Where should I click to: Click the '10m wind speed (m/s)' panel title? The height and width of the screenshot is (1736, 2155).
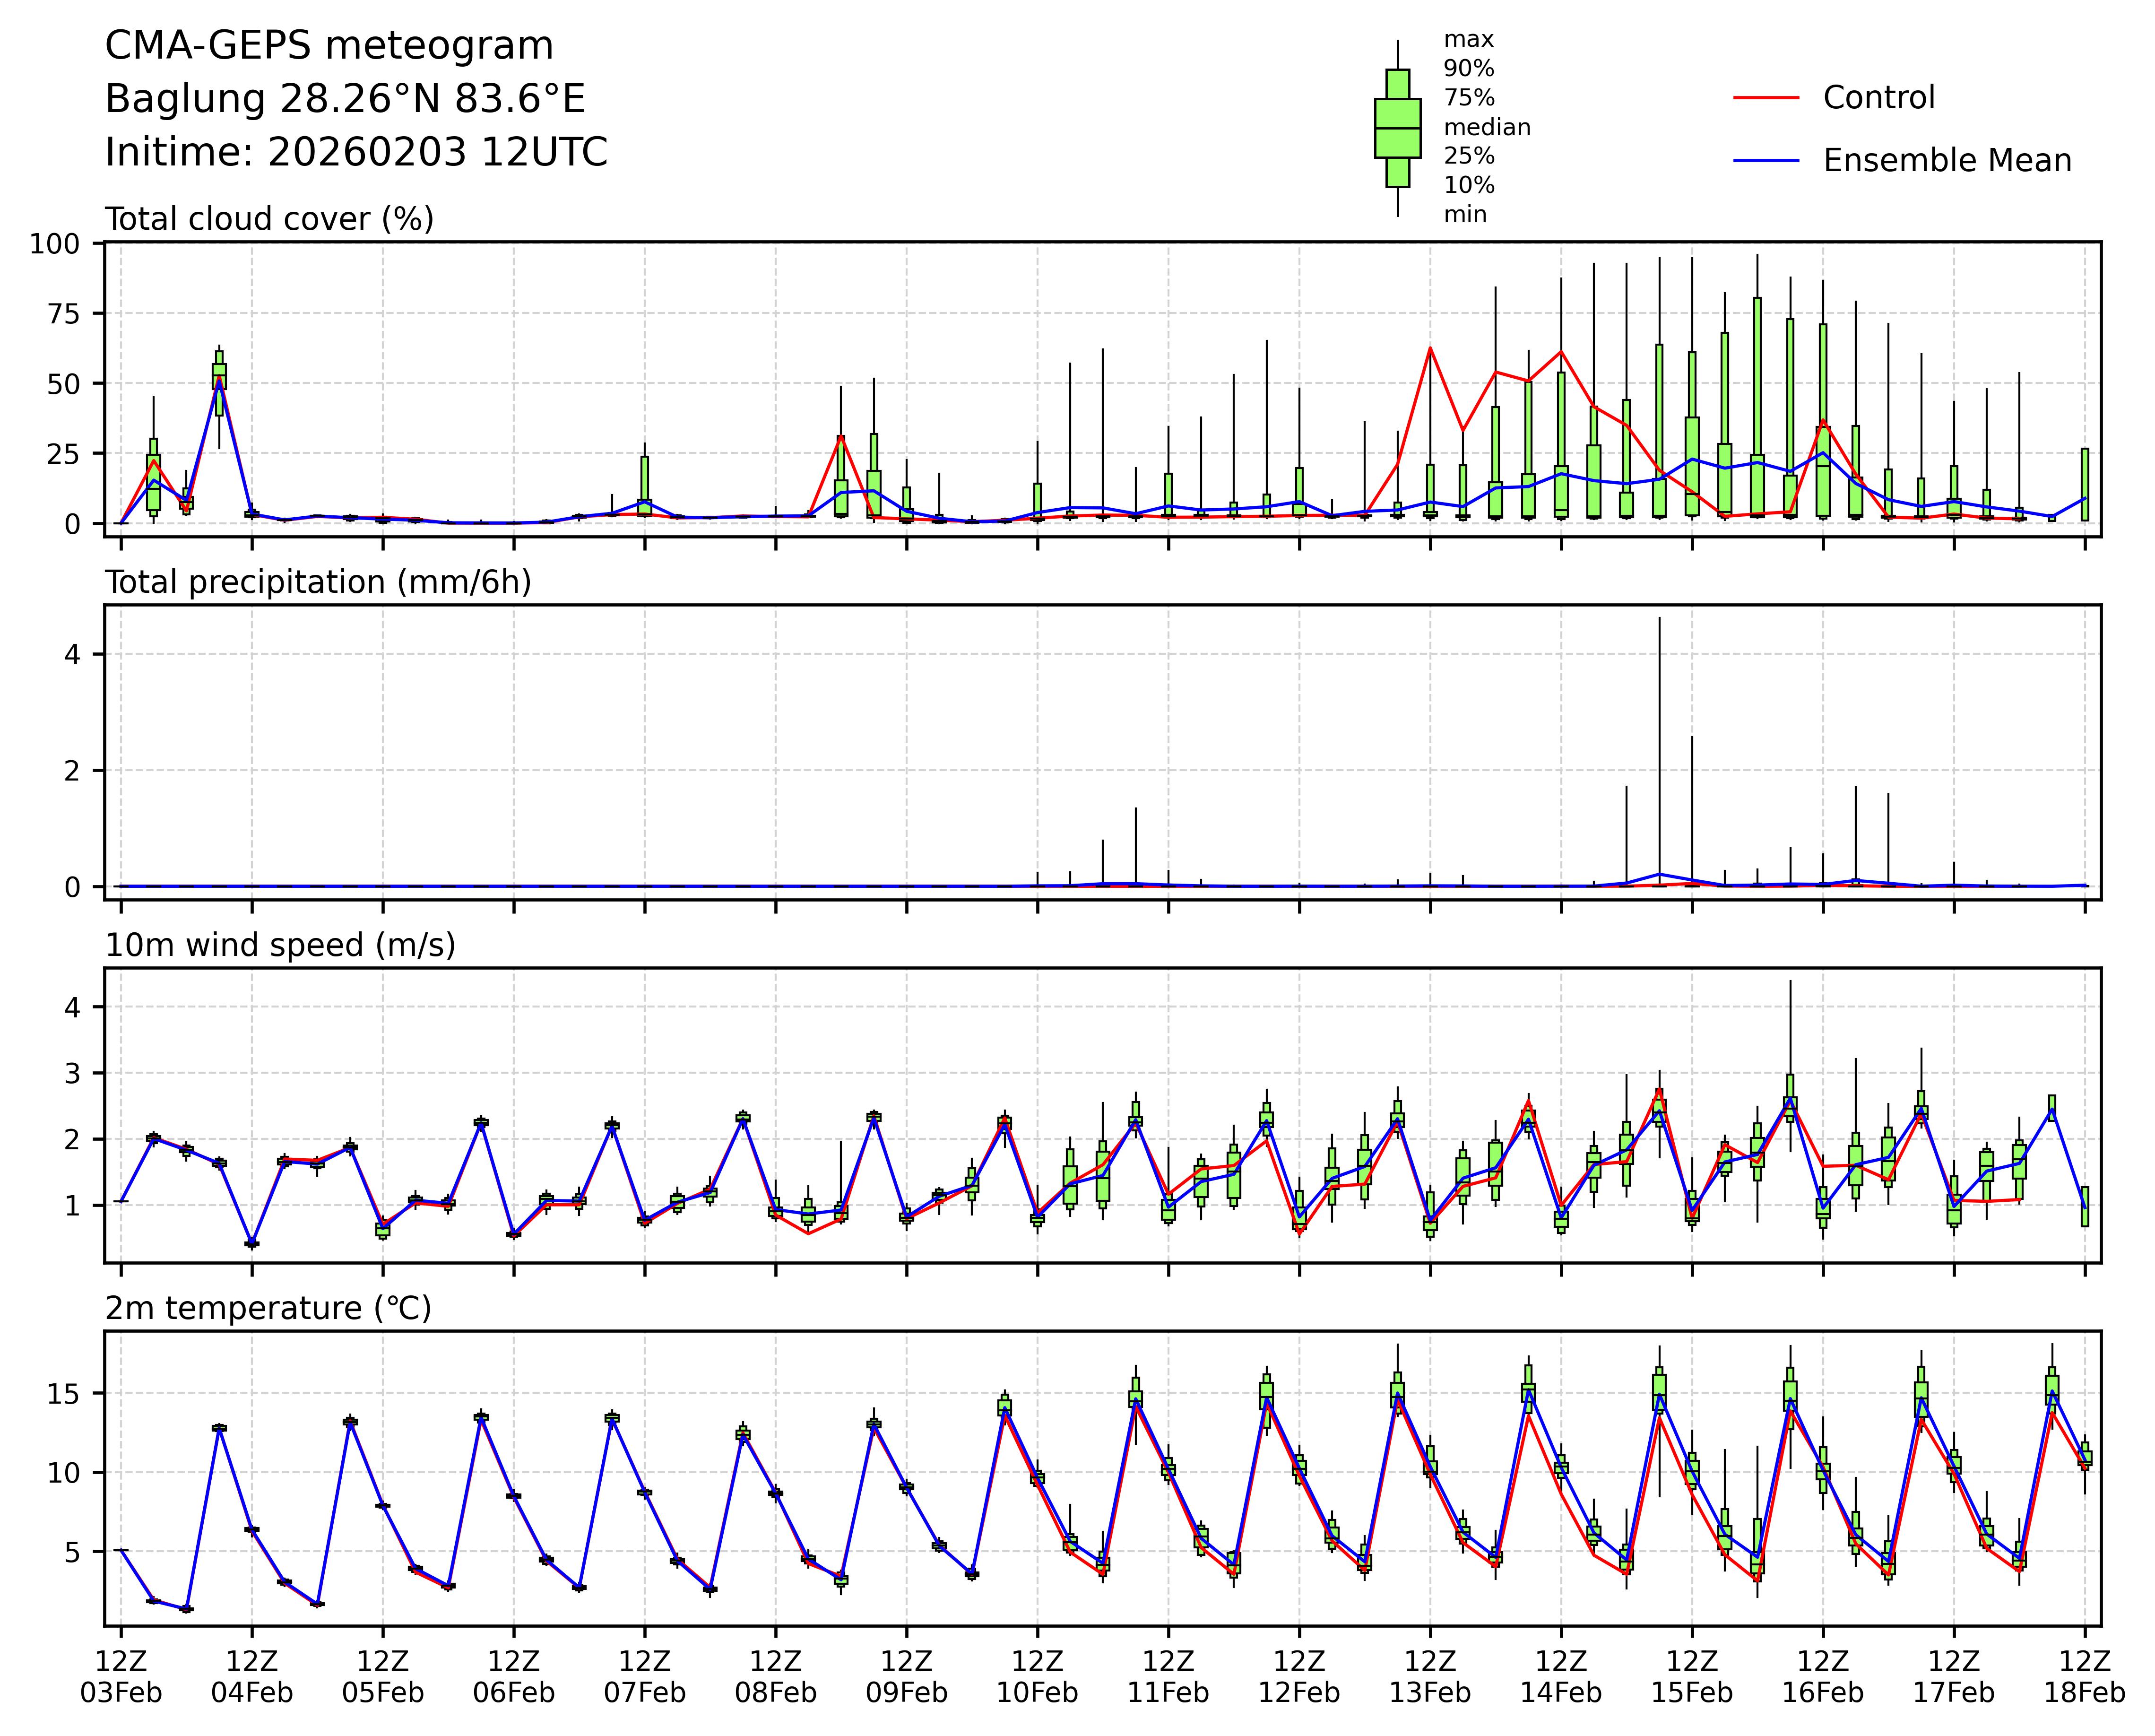point(280,945)
